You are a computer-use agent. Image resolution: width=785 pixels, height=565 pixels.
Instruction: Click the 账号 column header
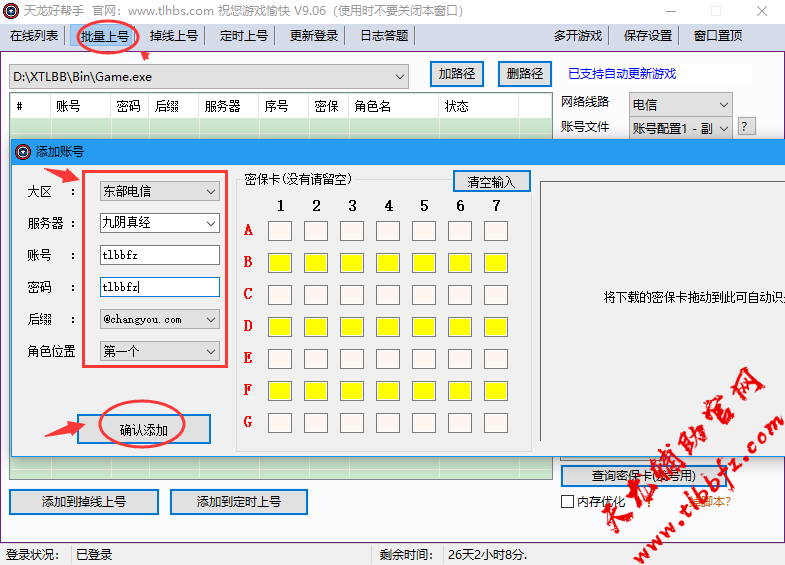[80, 106]
